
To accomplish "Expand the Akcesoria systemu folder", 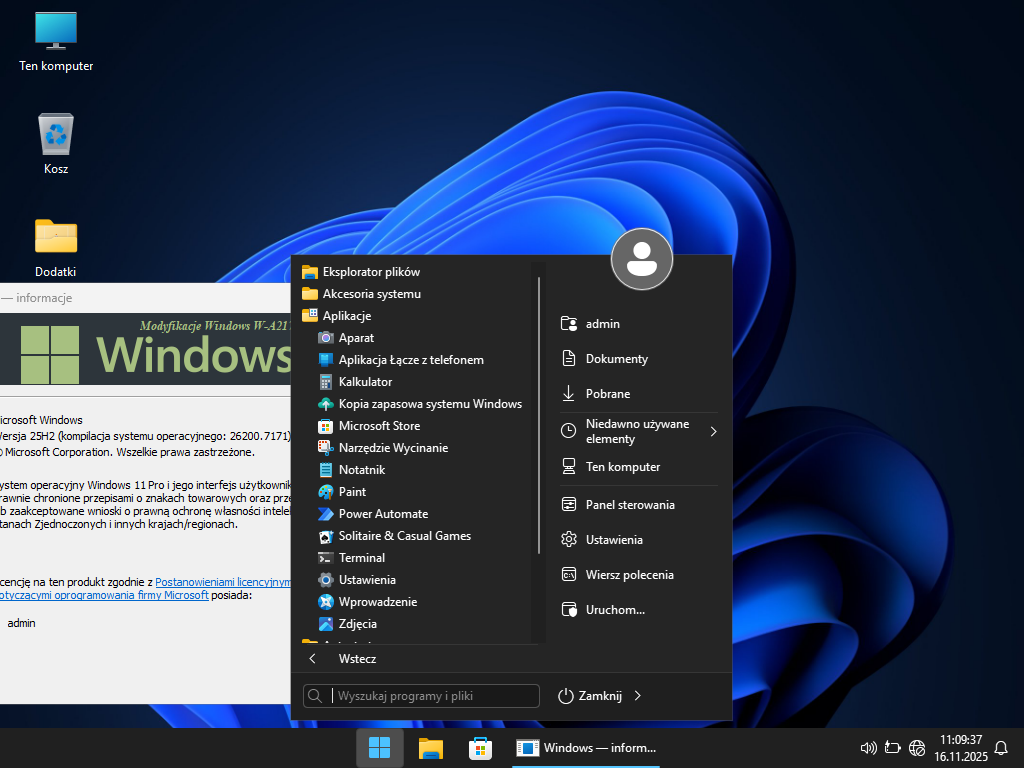I will [x=371, y=294].
